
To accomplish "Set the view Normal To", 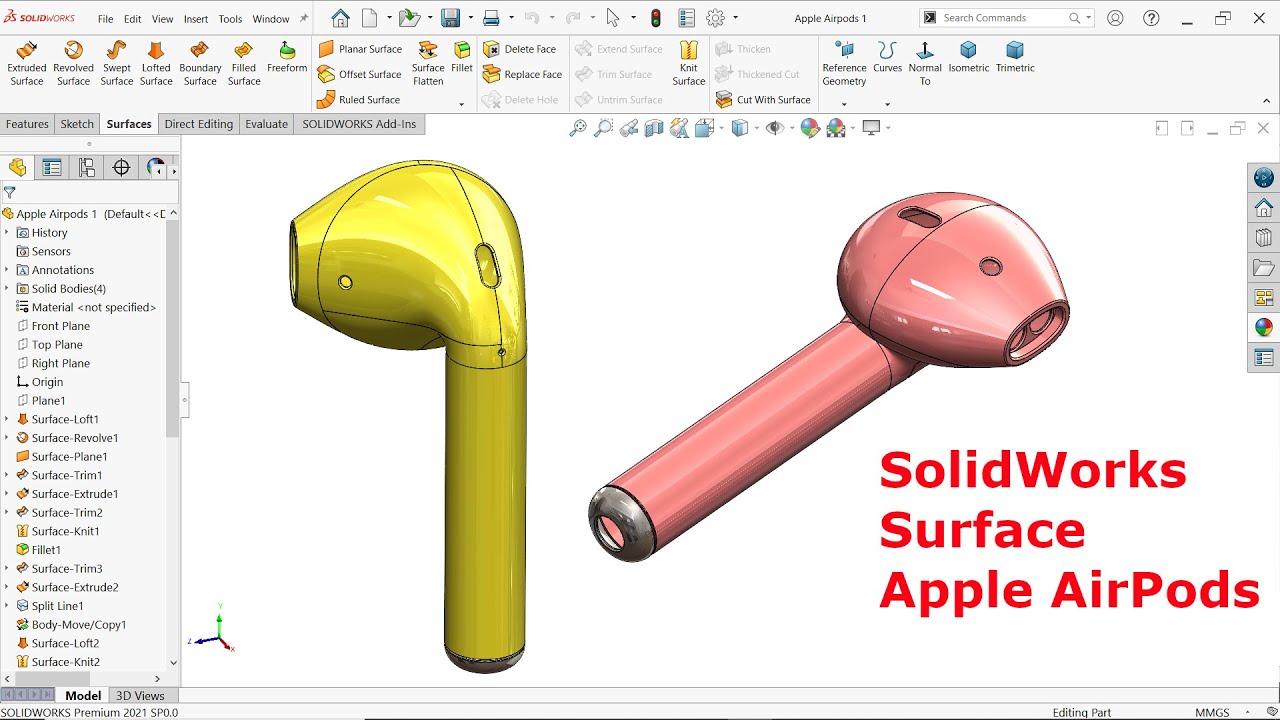I will coord(925,63).
